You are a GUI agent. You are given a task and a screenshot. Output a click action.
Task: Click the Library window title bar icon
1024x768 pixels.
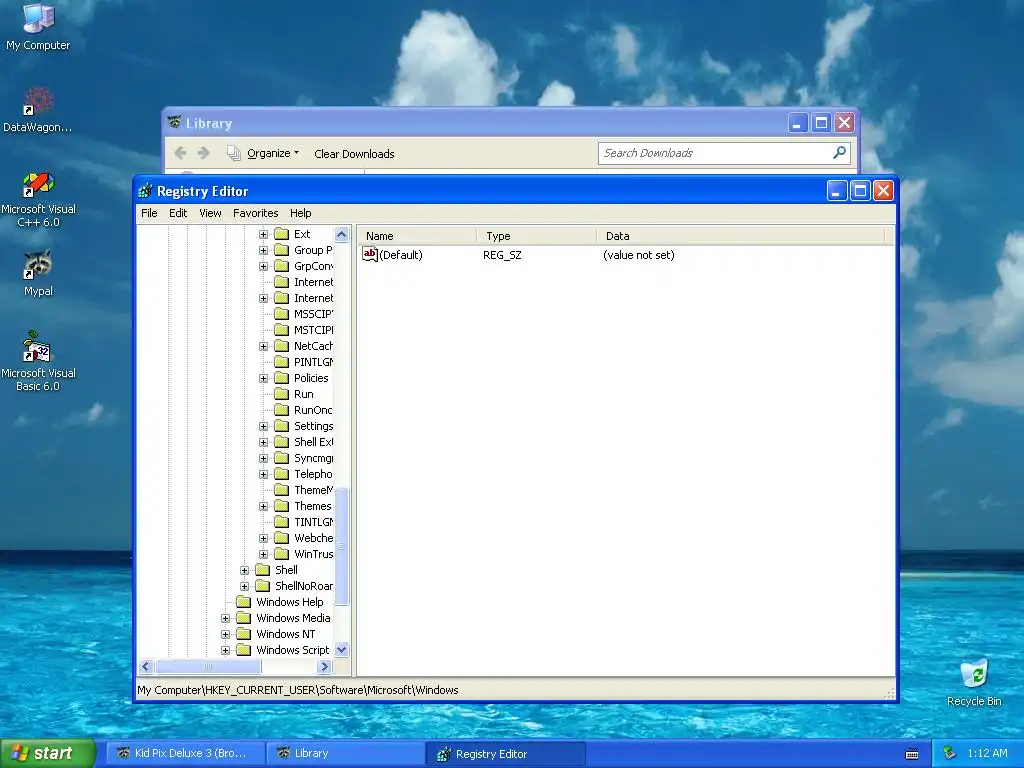pyautogui.click(x=174, y=123)
